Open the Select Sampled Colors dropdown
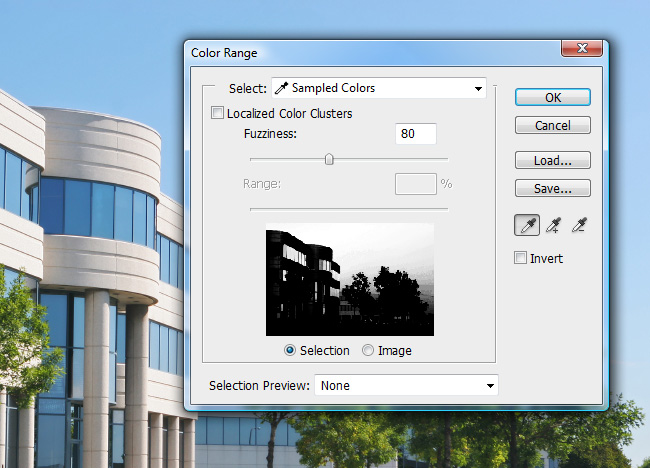The height and width of the screenshot is (468, 650). click(379, 88)
